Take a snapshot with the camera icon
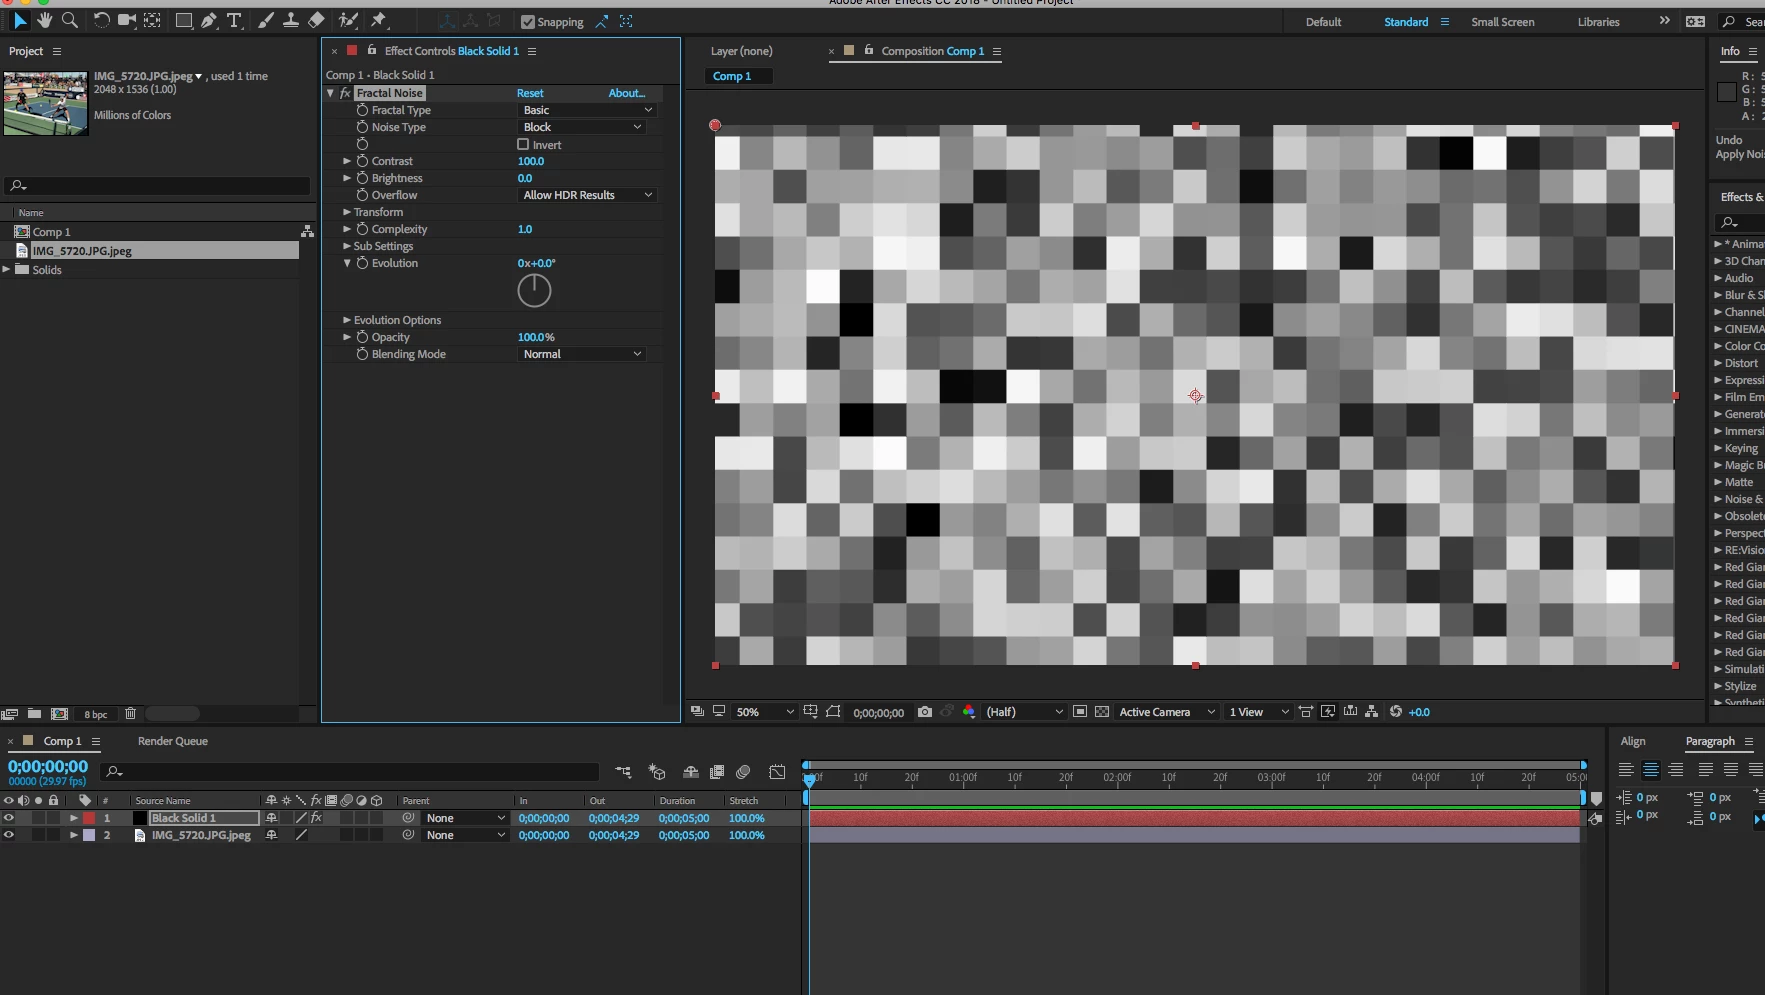The width and height of the screenshot is (1765, 995). 925,712
